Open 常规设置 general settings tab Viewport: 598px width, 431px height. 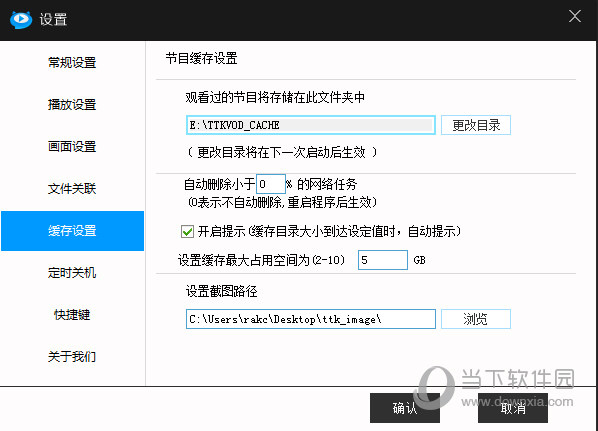72,63
